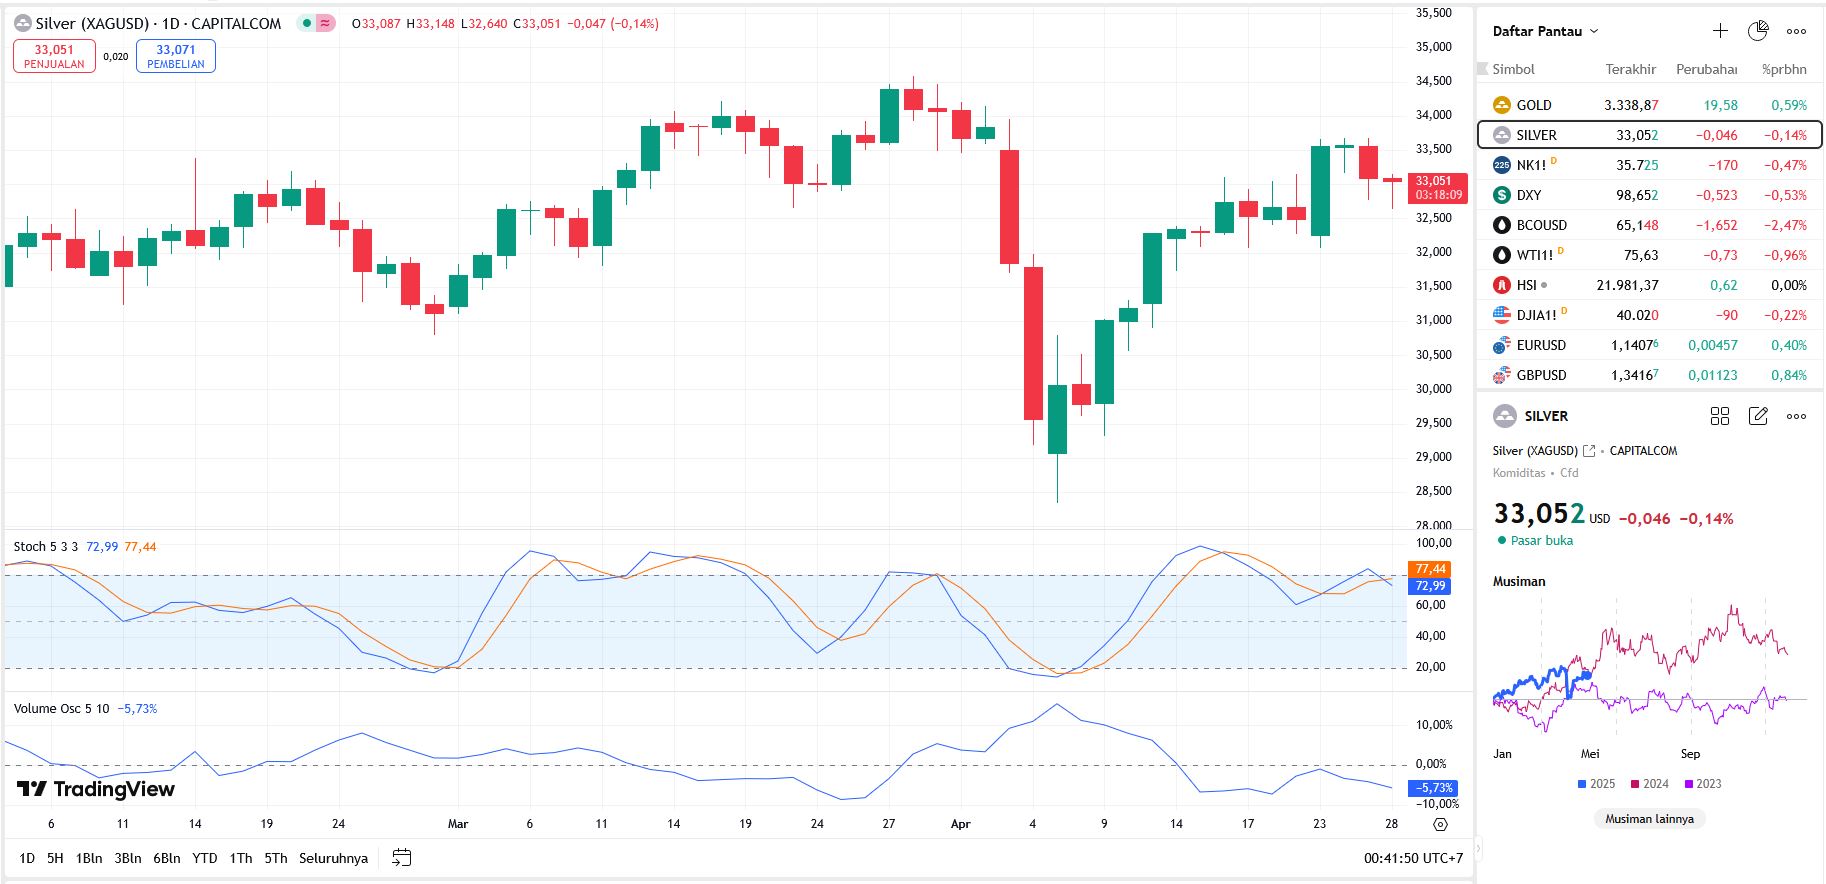Open the pie chart advanced view icon

click(x=1758, y=31)
